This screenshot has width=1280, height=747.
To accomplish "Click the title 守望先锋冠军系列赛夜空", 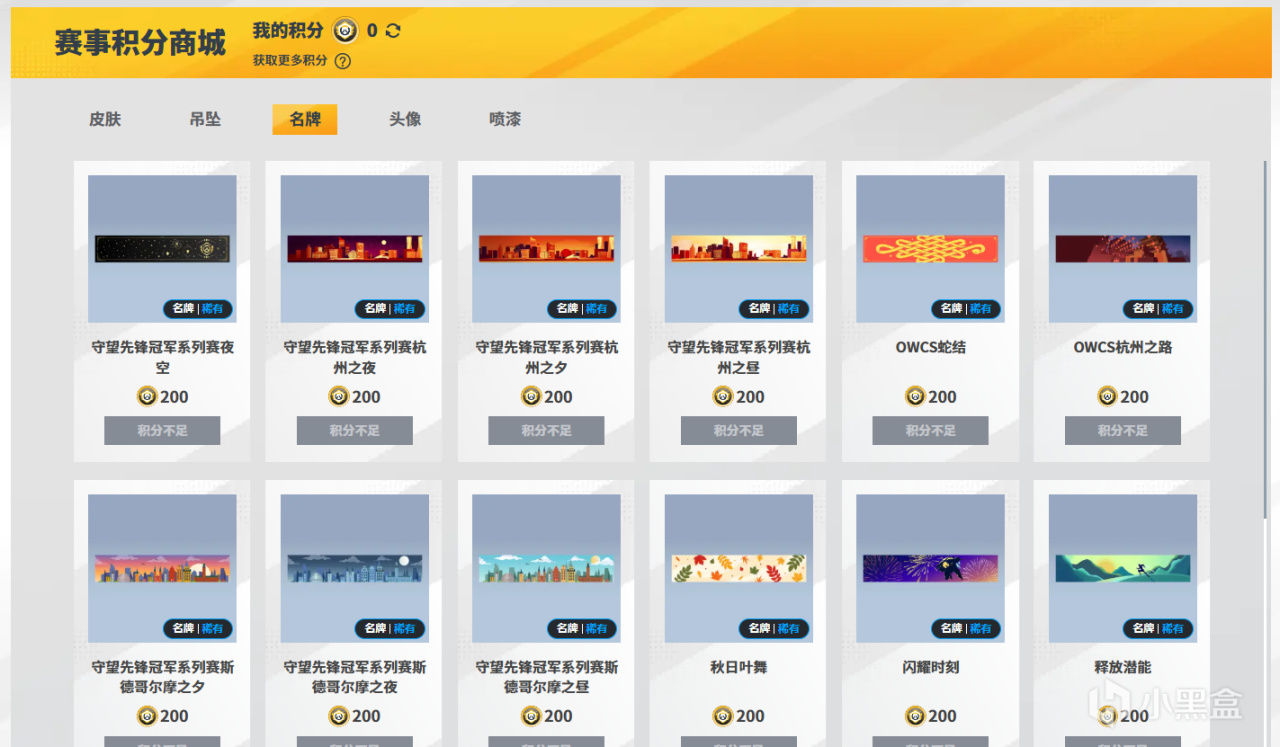I will click(x=162, y=358).
